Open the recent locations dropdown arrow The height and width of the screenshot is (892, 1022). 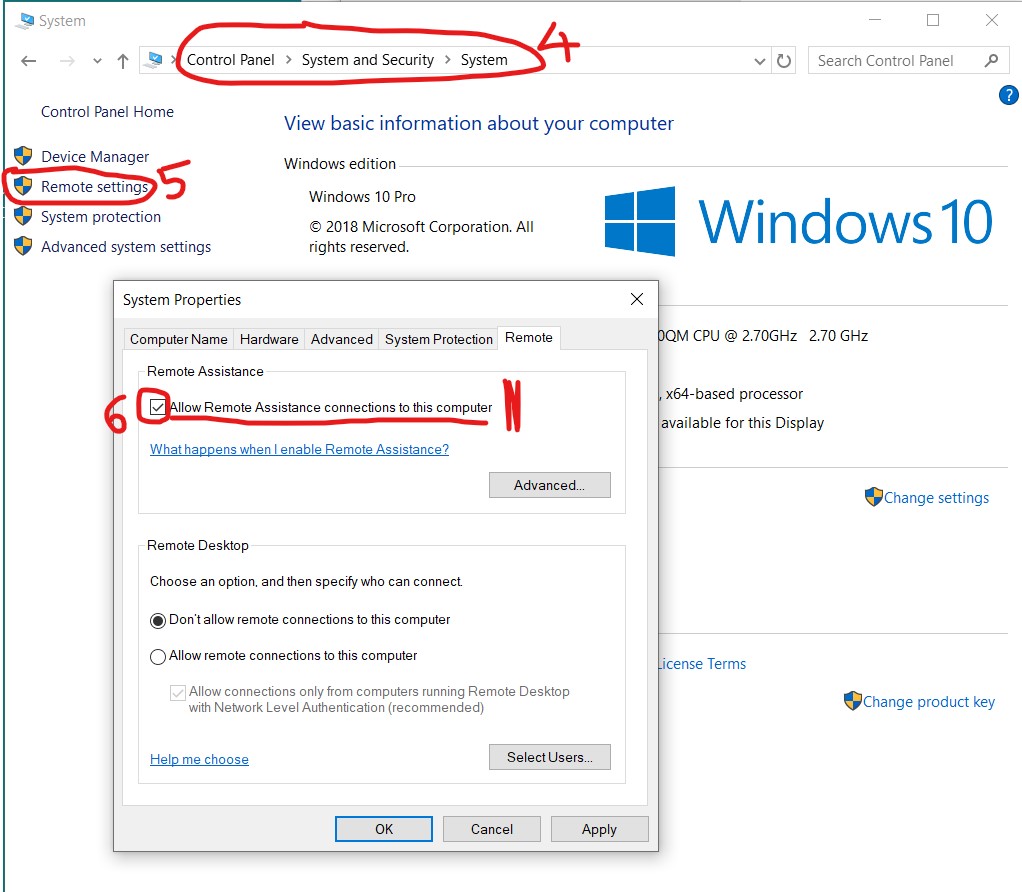tap(97, 61)
